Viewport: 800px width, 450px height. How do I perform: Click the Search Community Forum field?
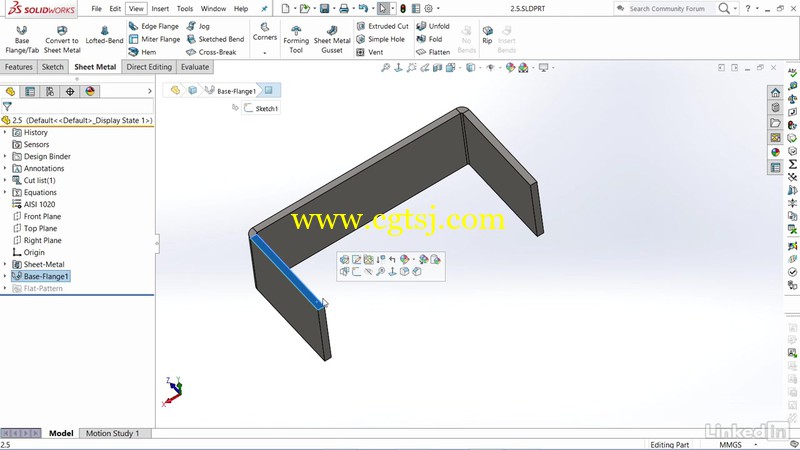coord(666,9)
